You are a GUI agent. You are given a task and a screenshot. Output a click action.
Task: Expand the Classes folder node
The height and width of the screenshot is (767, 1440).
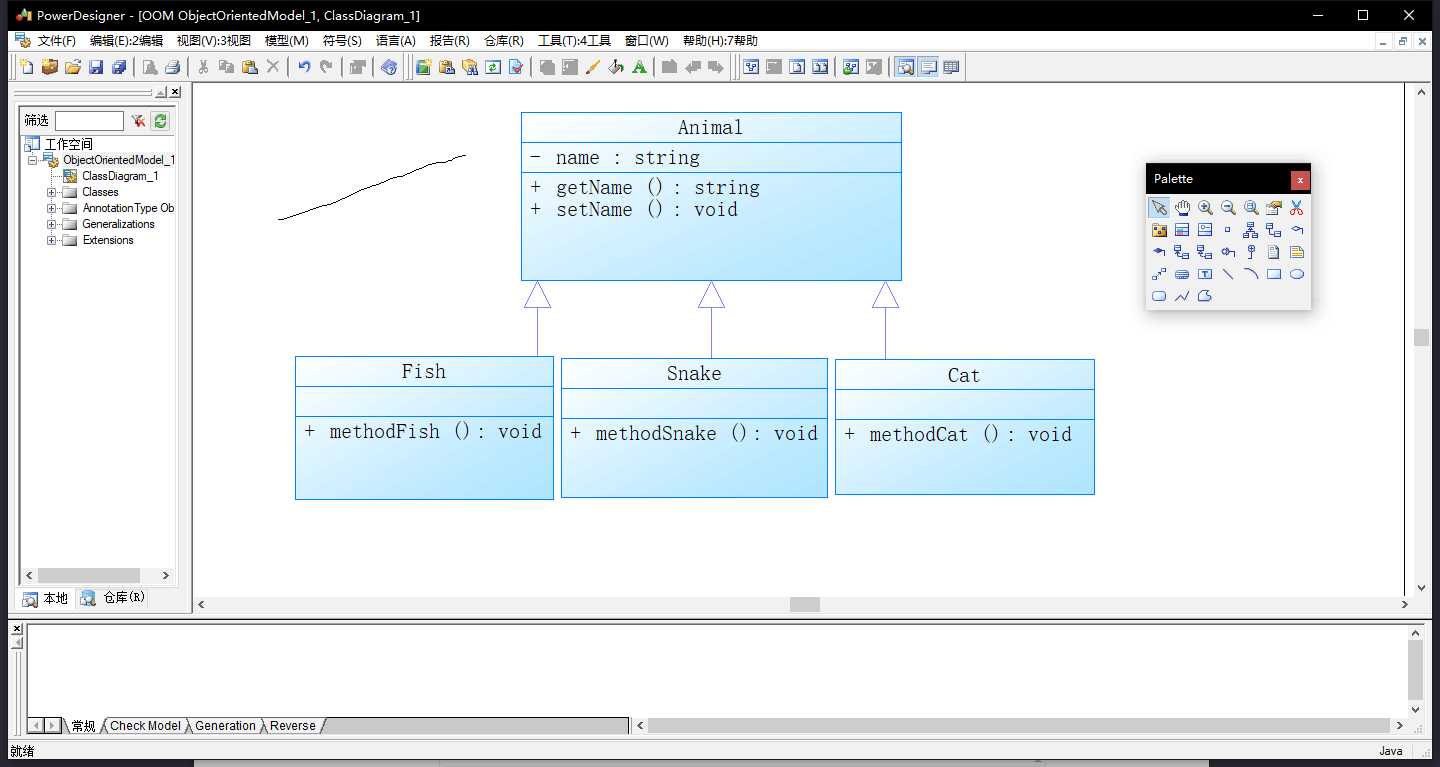point(52,192)
